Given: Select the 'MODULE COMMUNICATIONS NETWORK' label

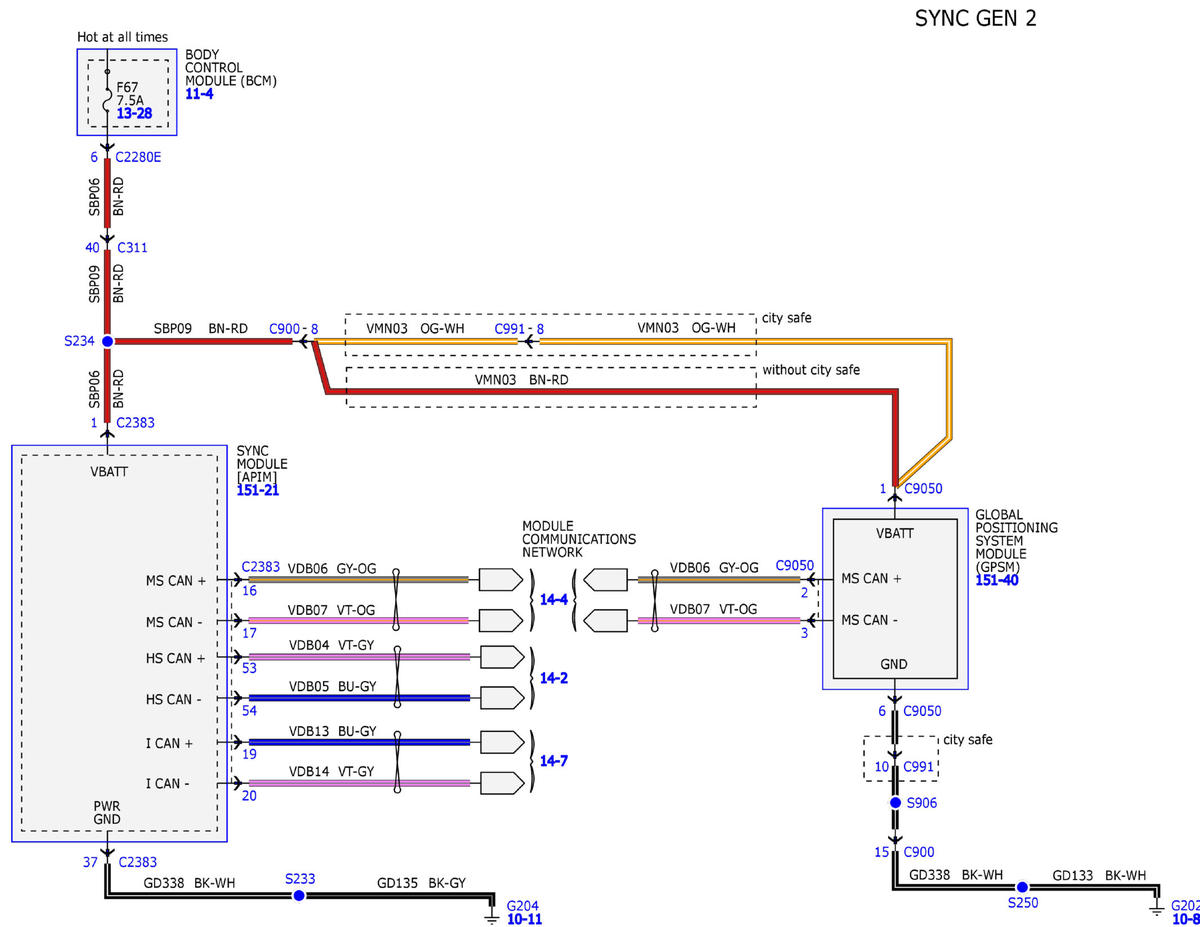Looking at the screenshot, I should pyautogui.click(x=579, y=539).
